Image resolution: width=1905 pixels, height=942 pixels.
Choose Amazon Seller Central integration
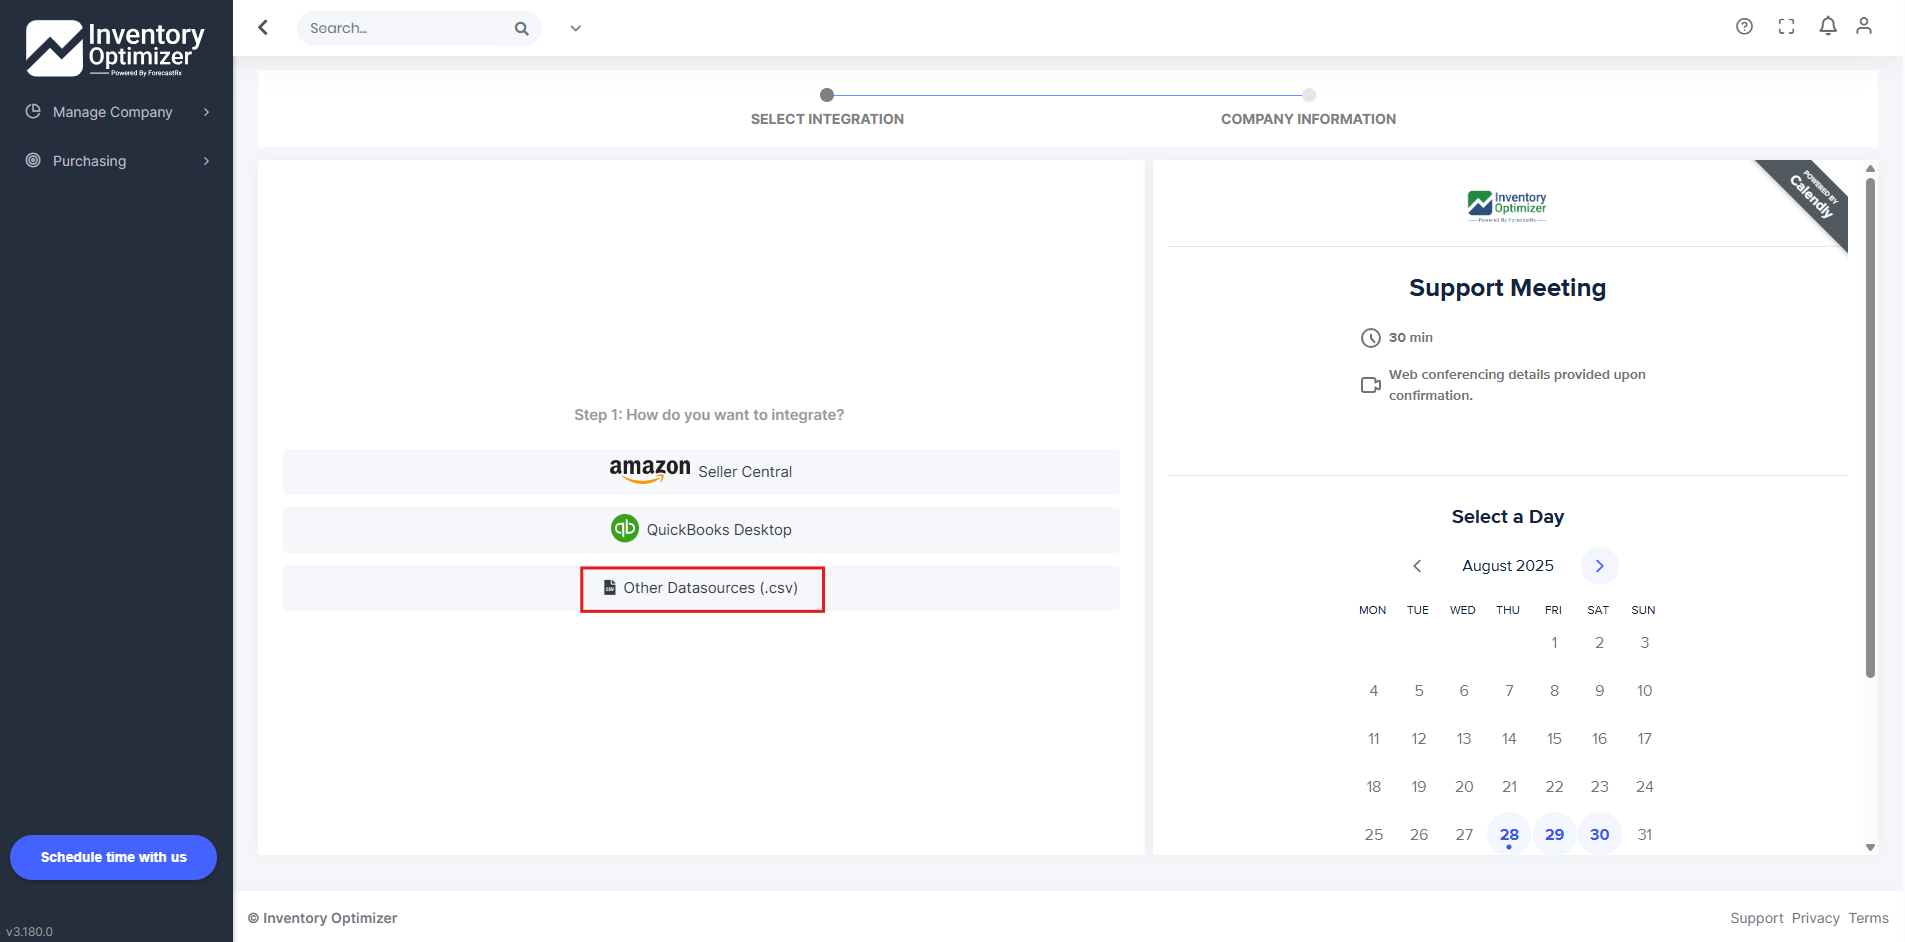pyautogui.click(x=701, y=472)
